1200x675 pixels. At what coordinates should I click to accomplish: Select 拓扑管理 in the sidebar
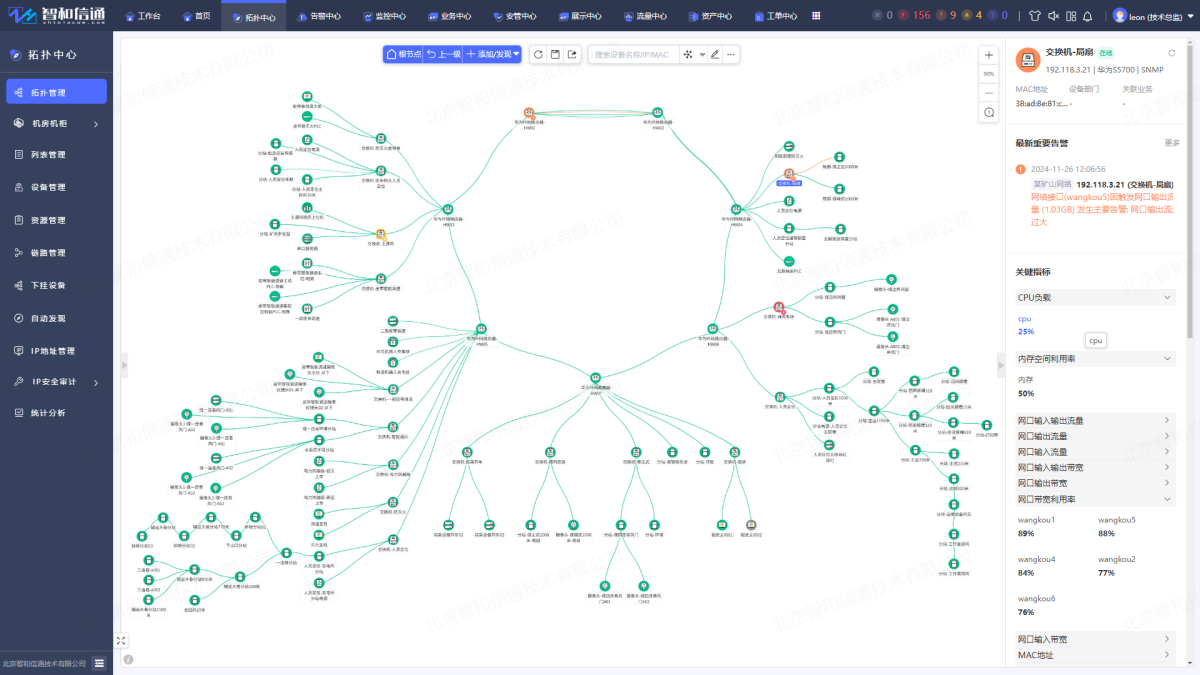pos(56,92)
